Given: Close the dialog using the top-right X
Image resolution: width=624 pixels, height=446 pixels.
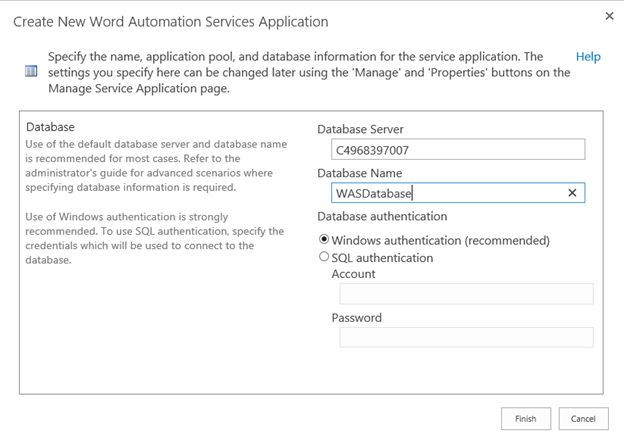Looking at the screenshot, I should point(610,16).
